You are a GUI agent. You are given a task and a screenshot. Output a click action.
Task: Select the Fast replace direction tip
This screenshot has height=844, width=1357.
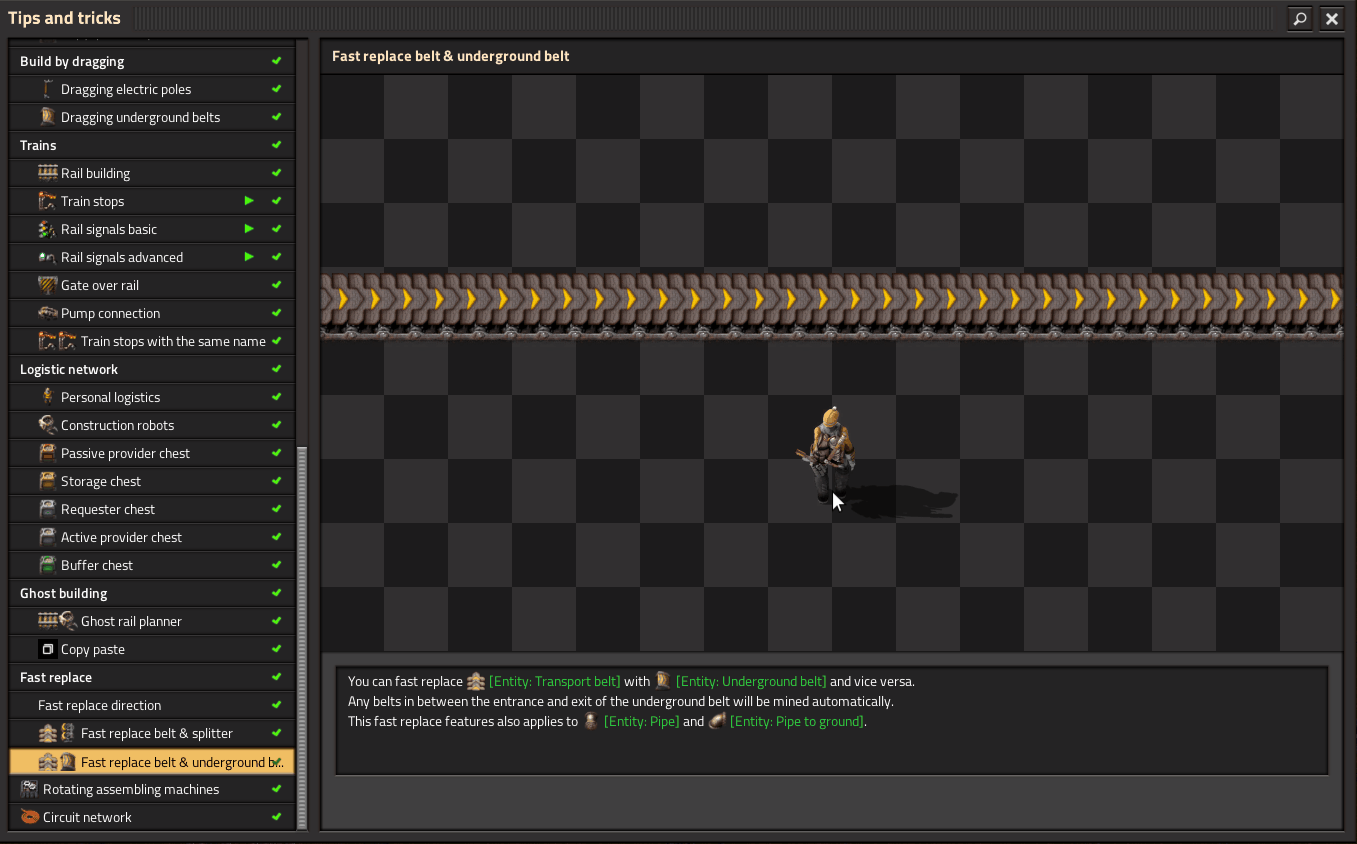coord(99,705)
